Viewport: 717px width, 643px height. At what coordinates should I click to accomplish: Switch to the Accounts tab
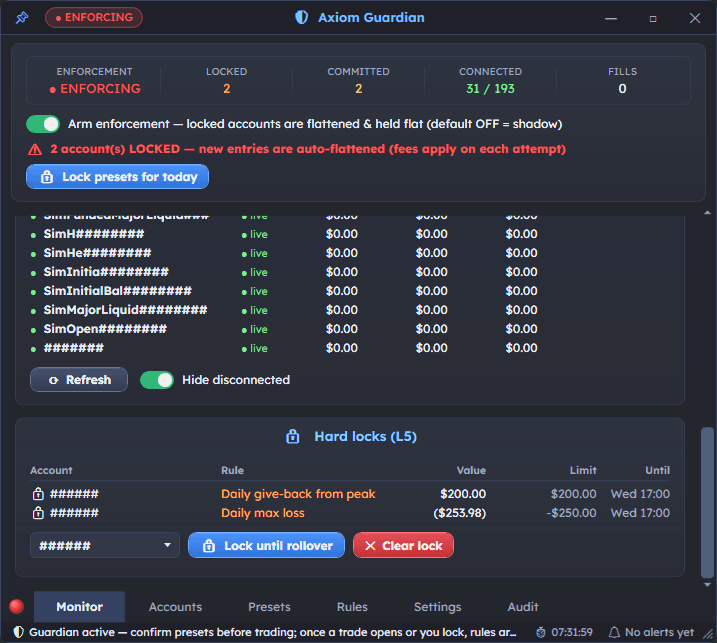point(175,607)
